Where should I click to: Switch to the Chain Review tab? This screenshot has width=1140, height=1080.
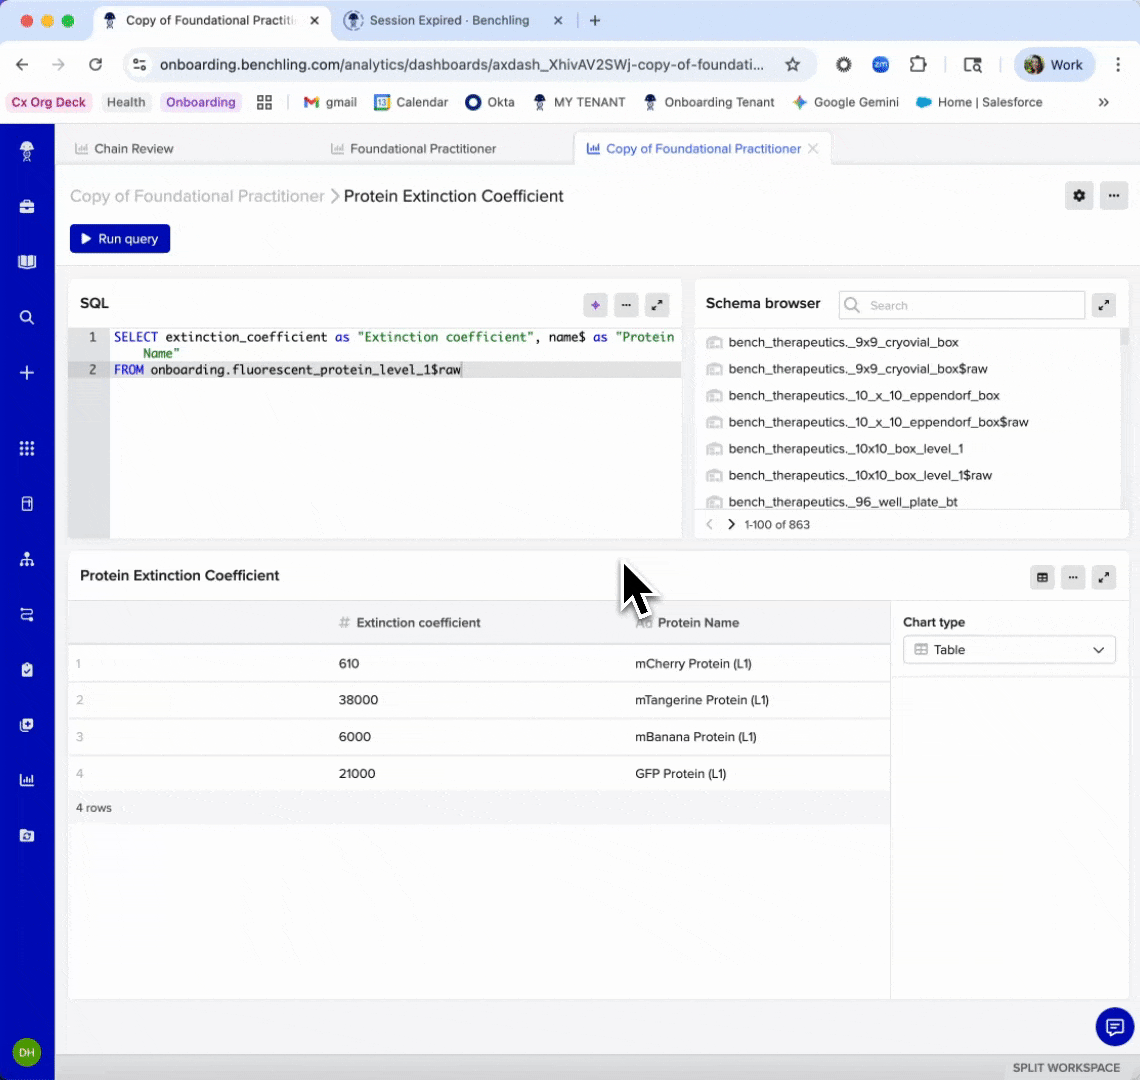pos(133,149)
